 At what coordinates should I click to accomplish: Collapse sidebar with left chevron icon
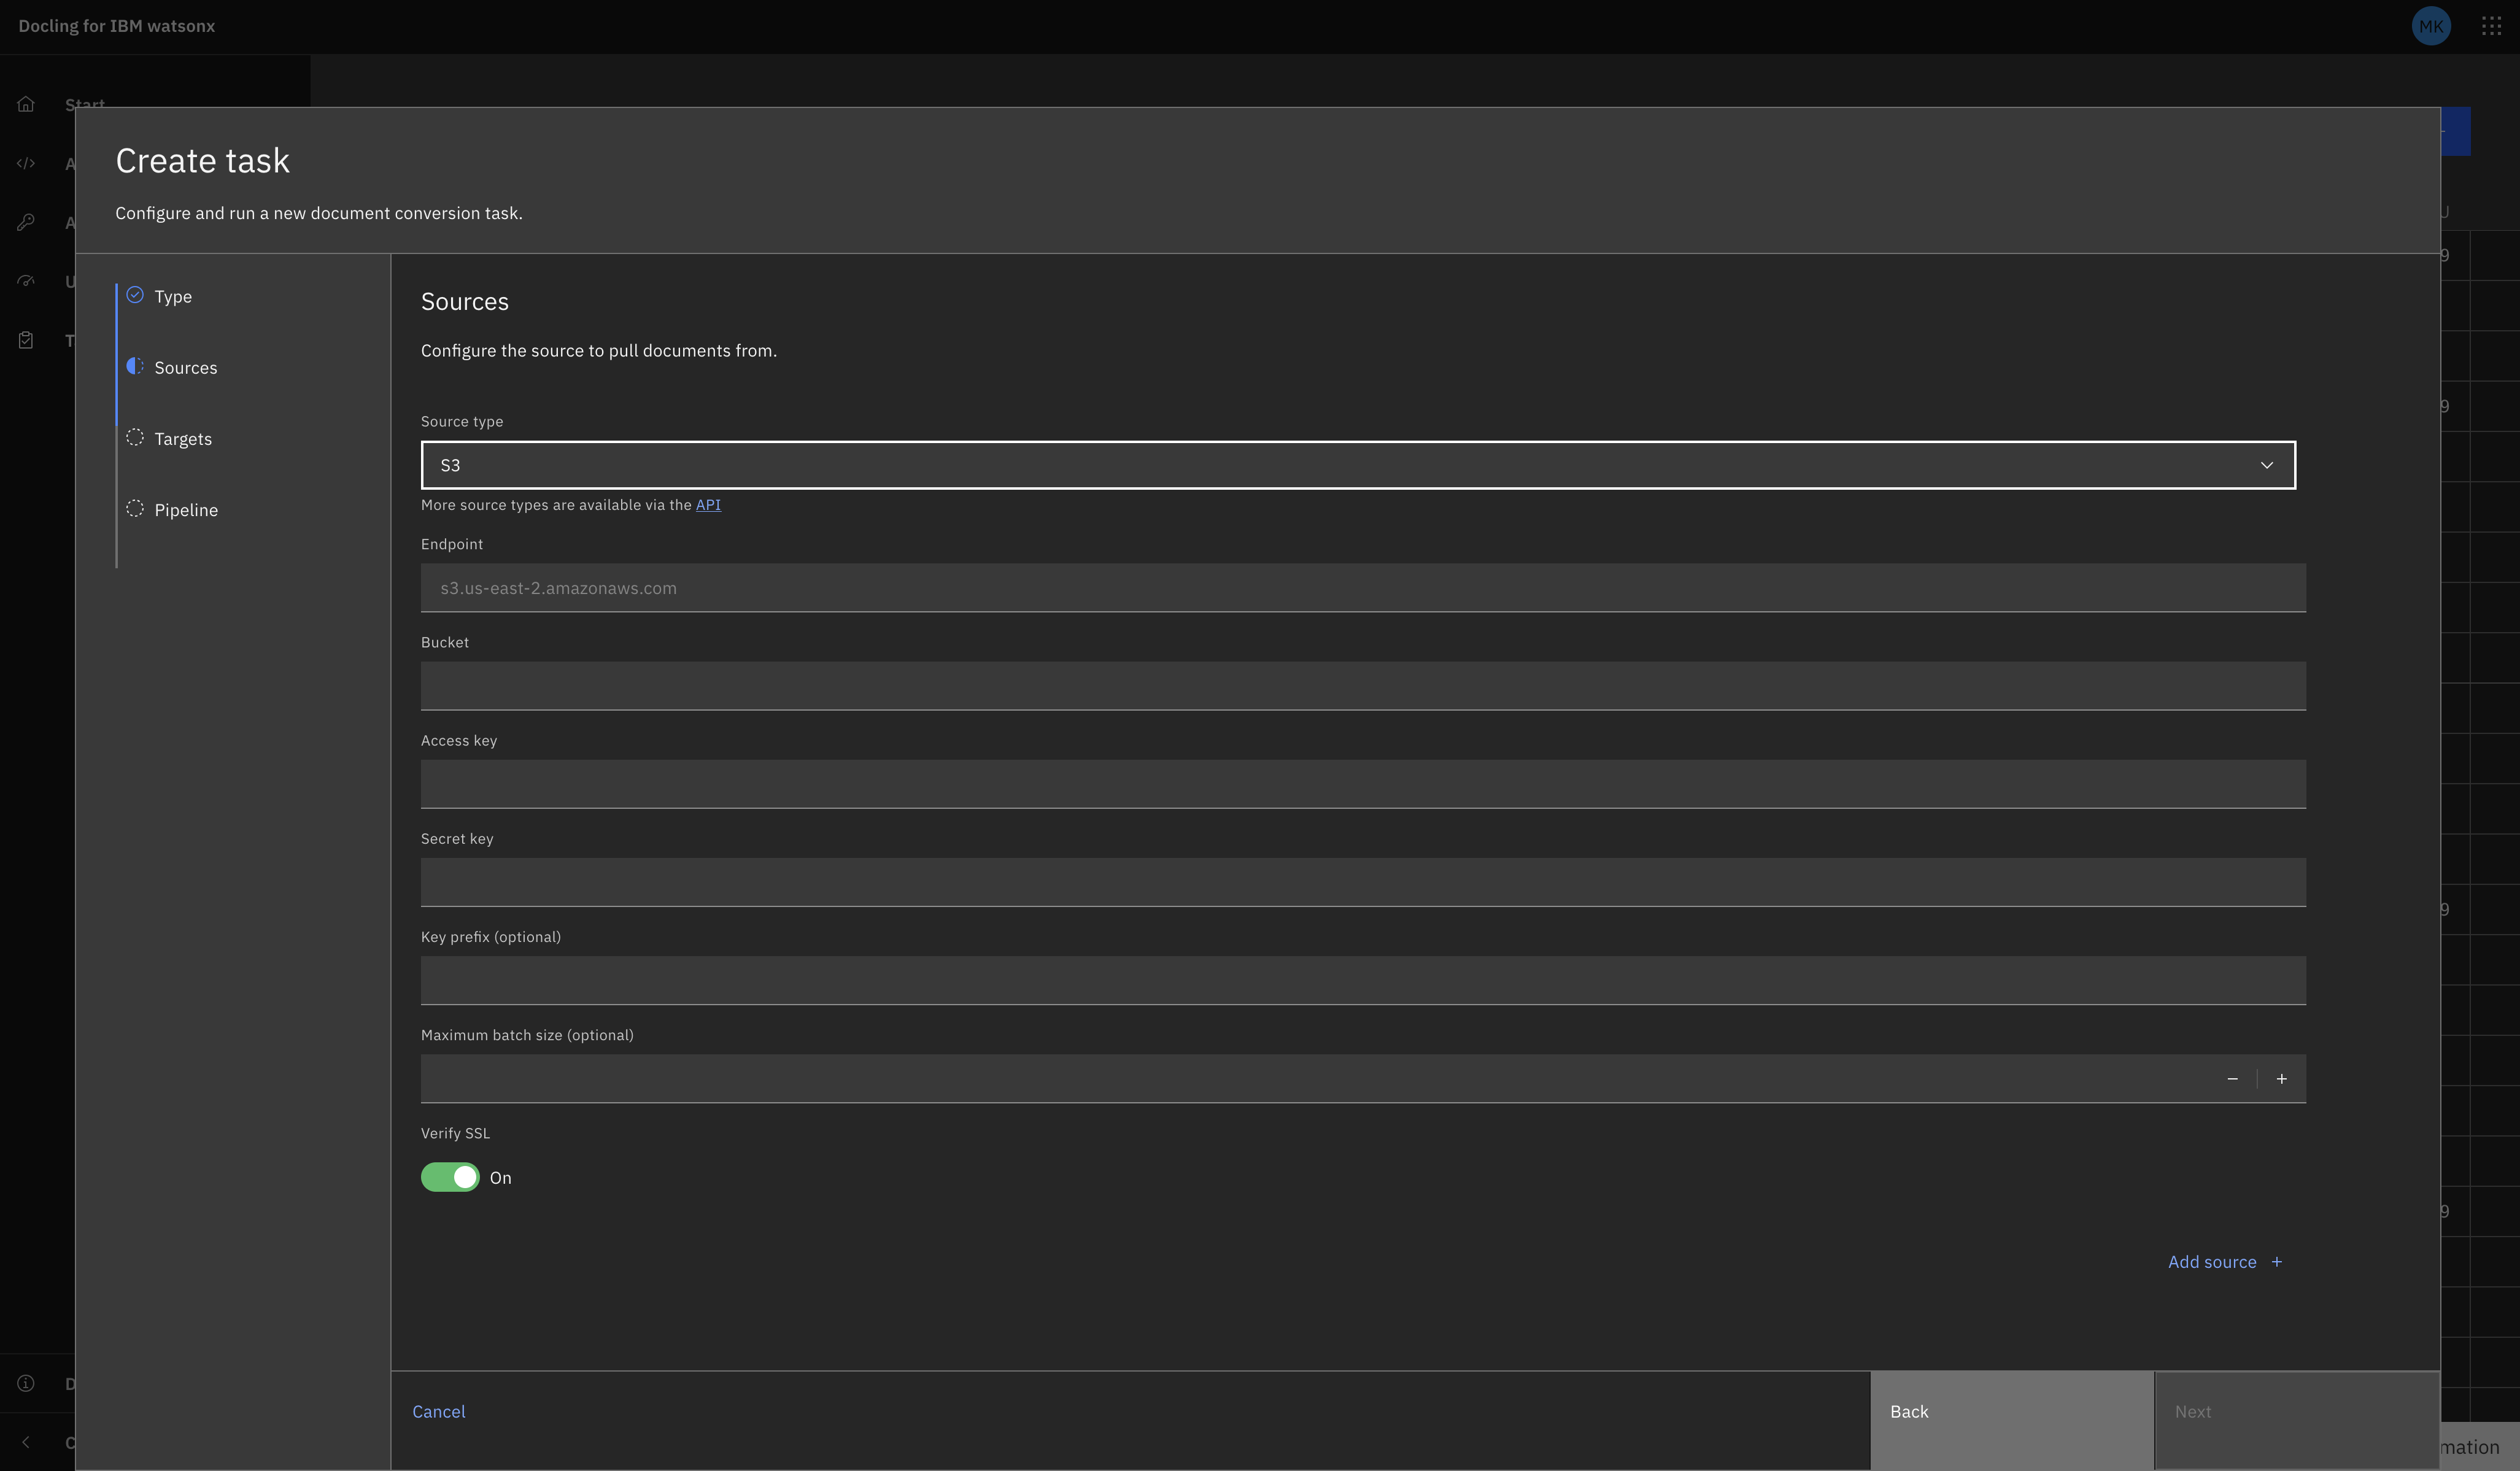point(26,1442)
